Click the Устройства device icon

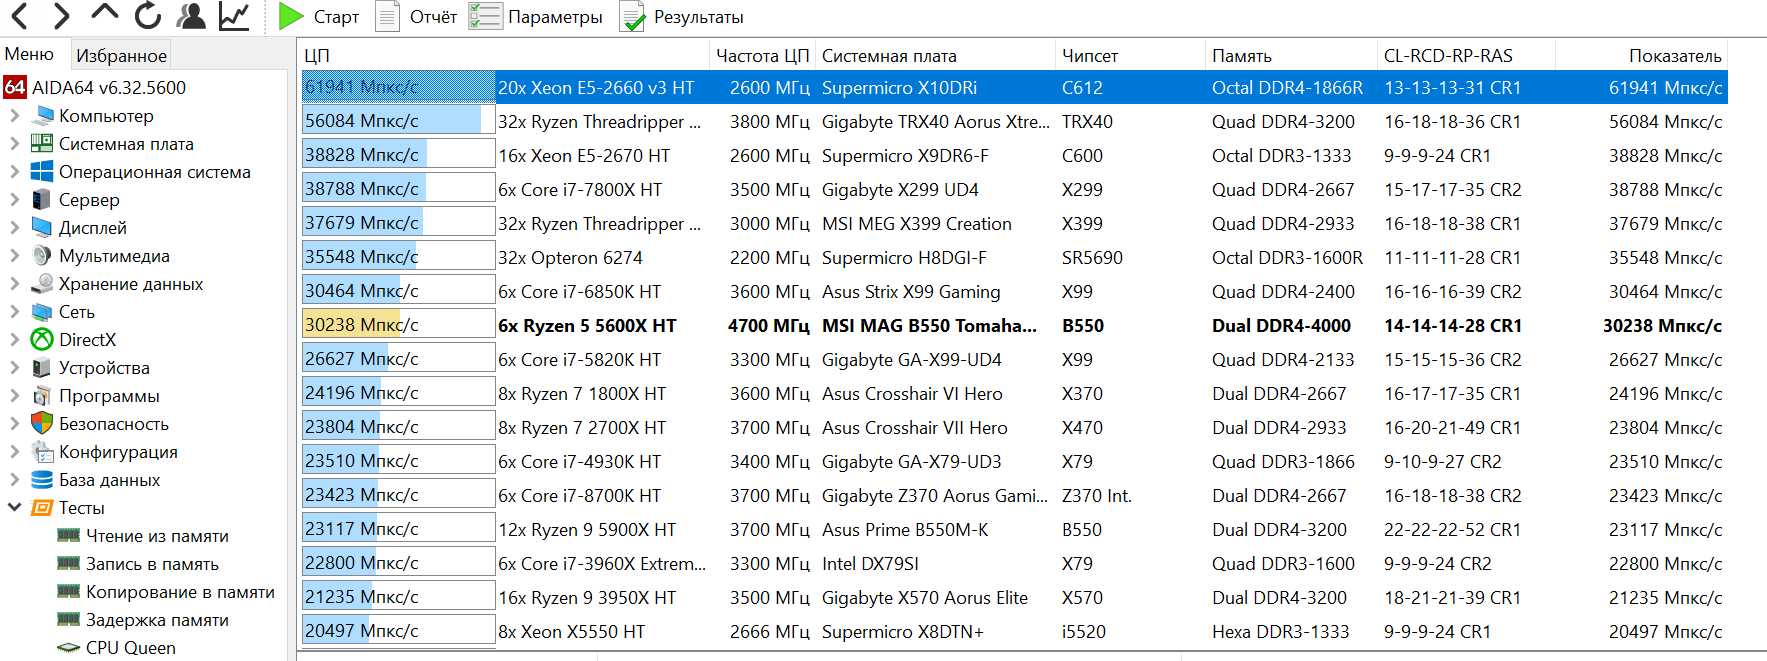pyautogui.click(x=42, y=368)
